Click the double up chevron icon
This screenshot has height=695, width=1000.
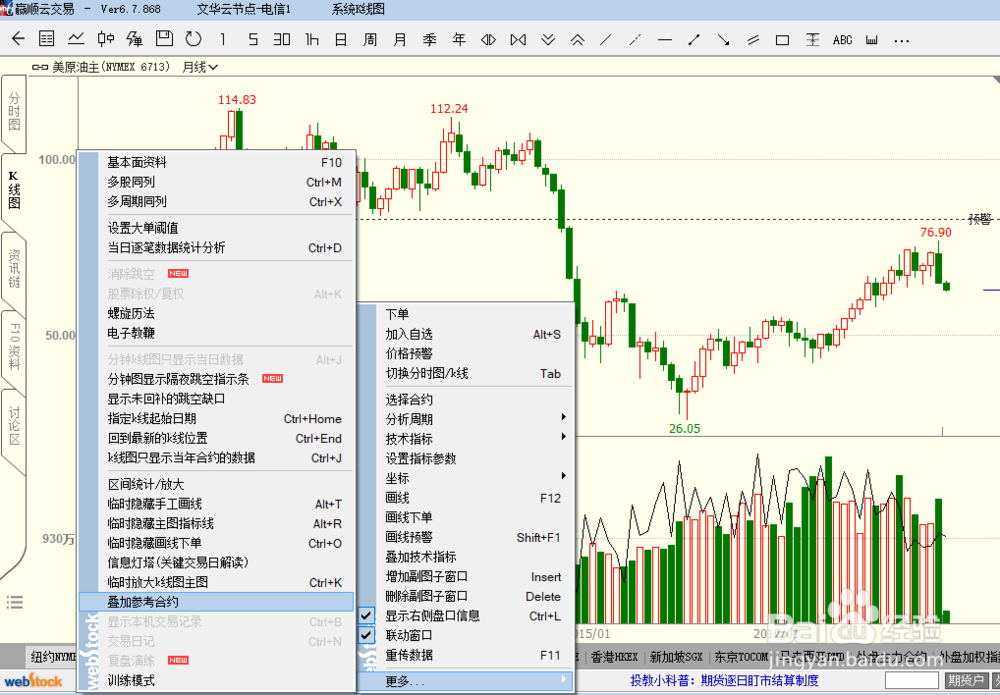577,40
